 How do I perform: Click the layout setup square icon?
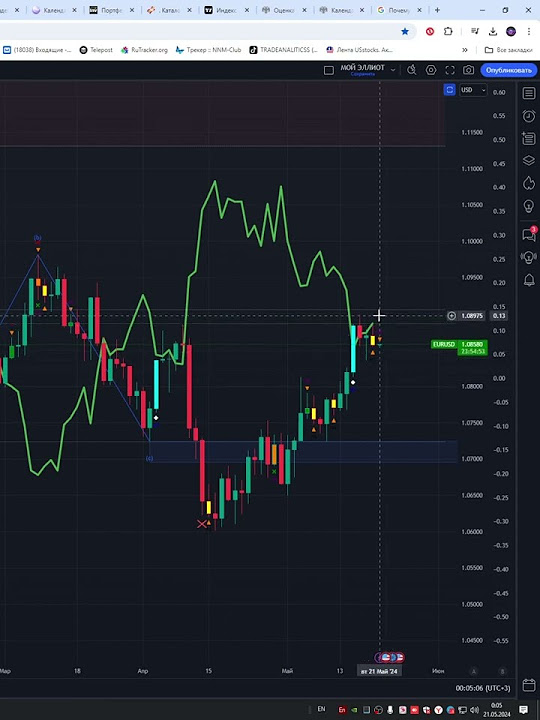329,70
